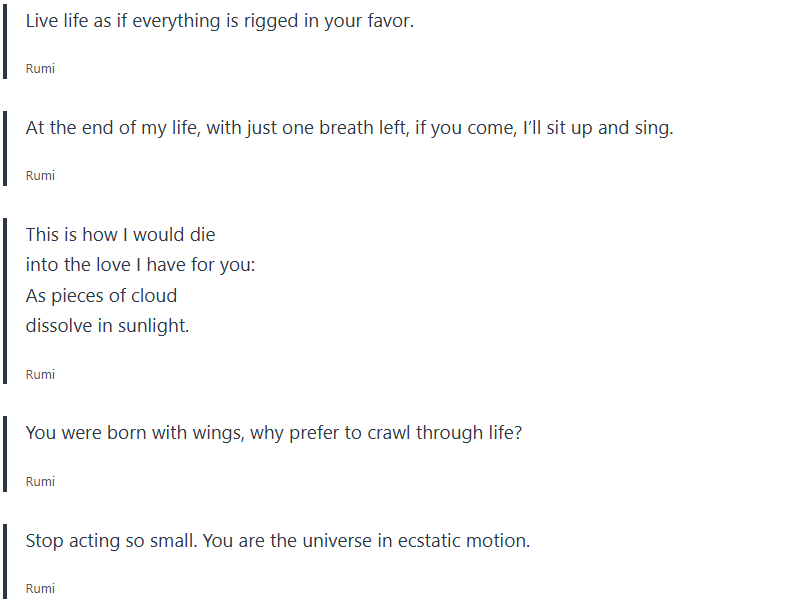Click the sentence "Stop acting so small."

[110, 541]
